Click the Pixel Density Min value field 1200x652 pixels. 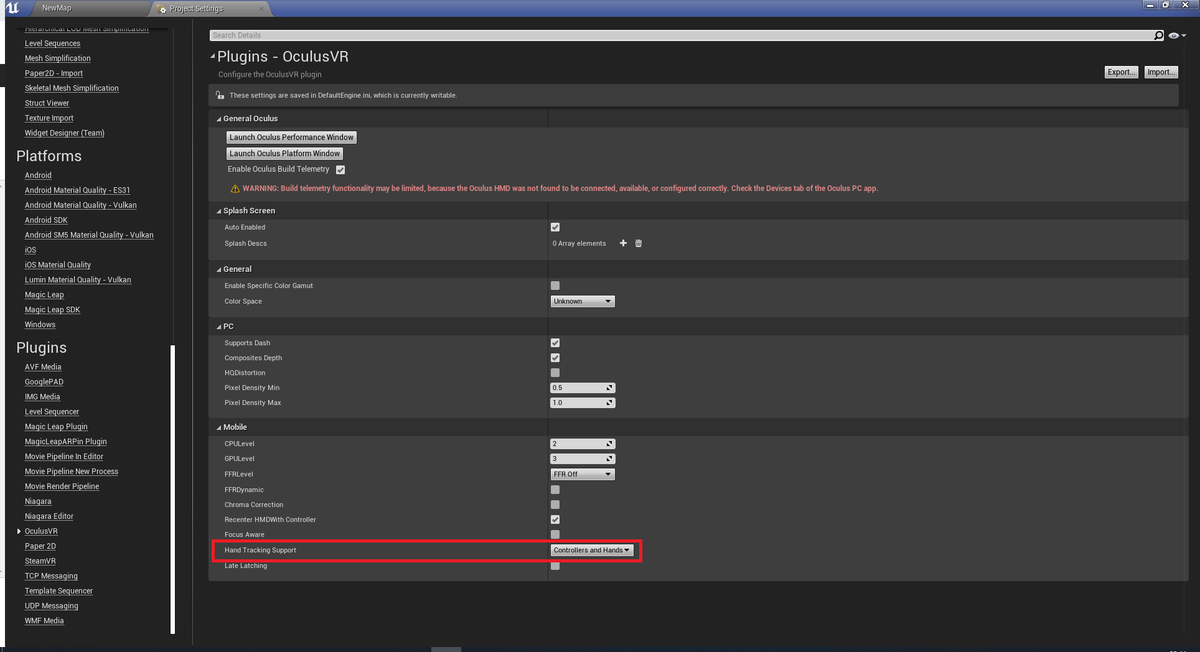click(x=582, y=388)
